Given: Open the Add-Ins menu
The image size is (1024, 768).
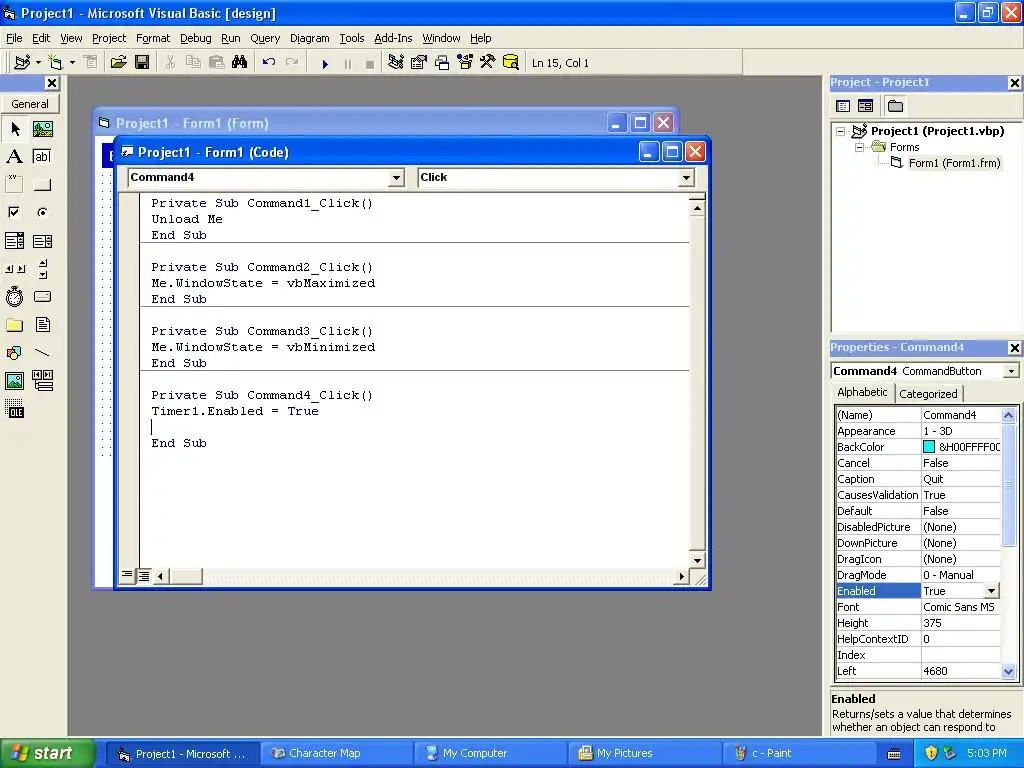Looking at the screenshot, I should (x=393, y=39).
